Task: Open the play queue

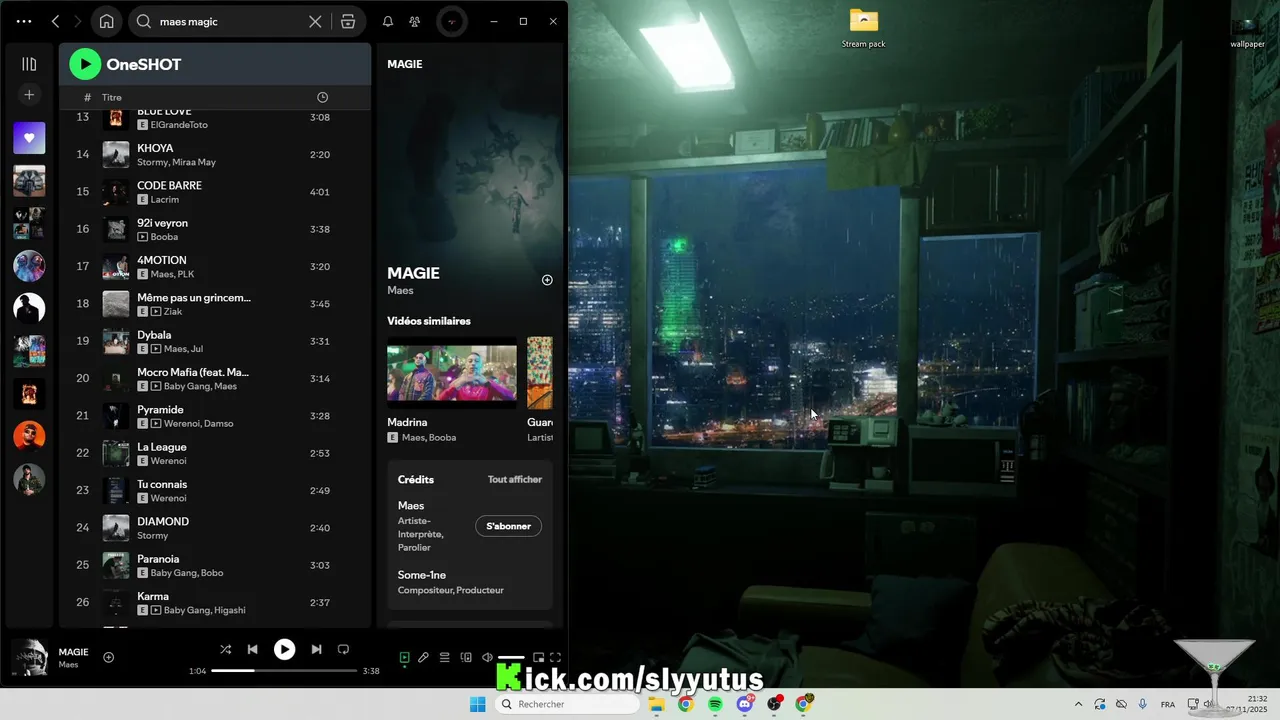Action: point(445,657)
